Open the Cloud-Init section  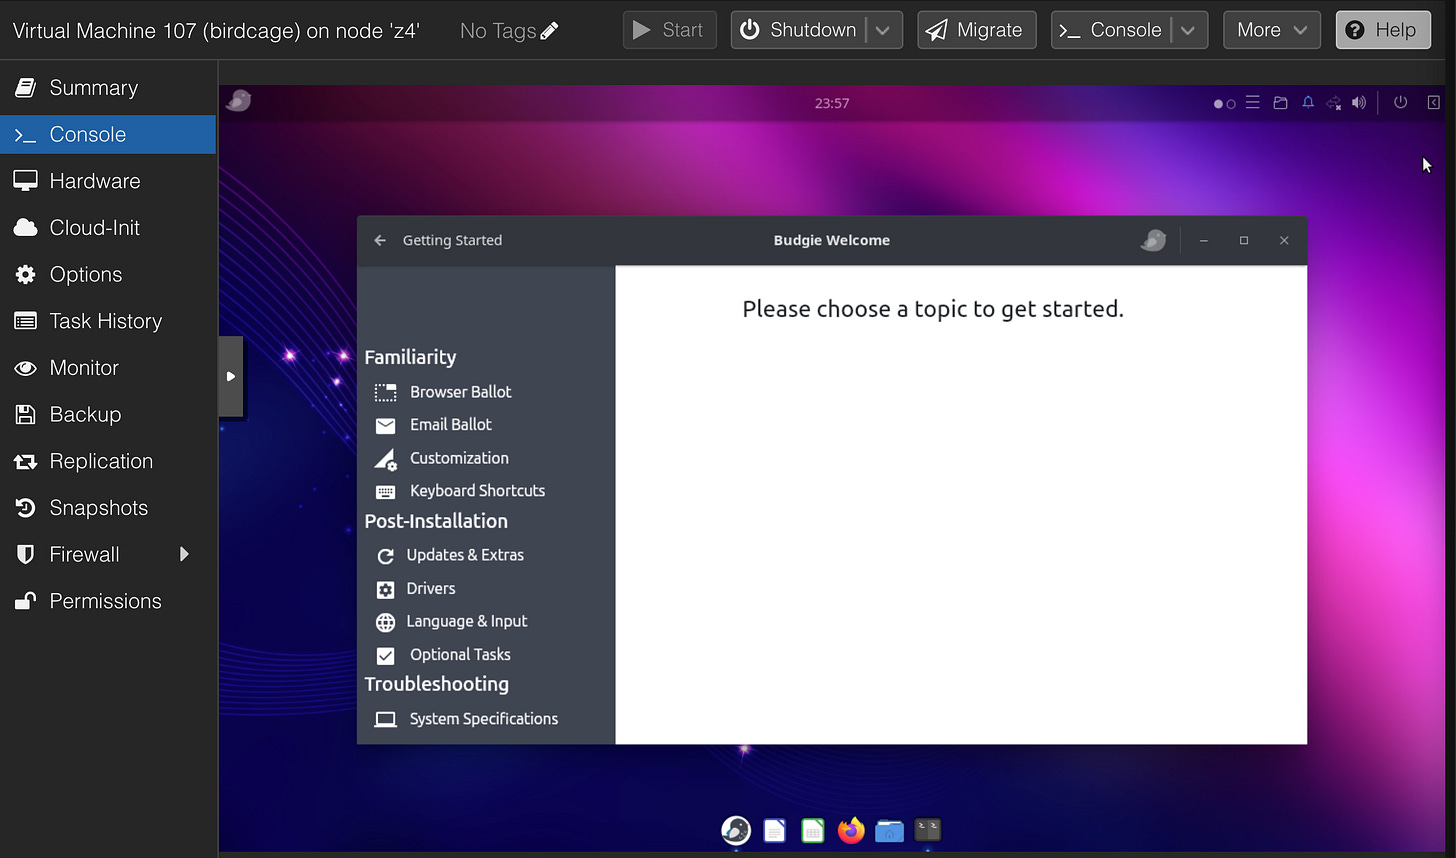pos(108,228)
